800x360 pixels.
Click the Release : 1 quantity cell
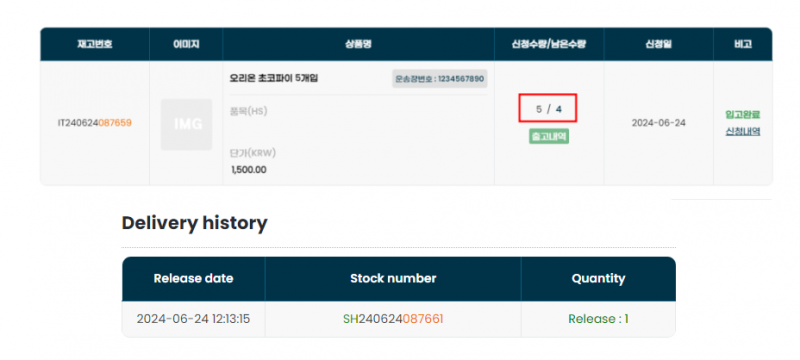pos(598,319)
